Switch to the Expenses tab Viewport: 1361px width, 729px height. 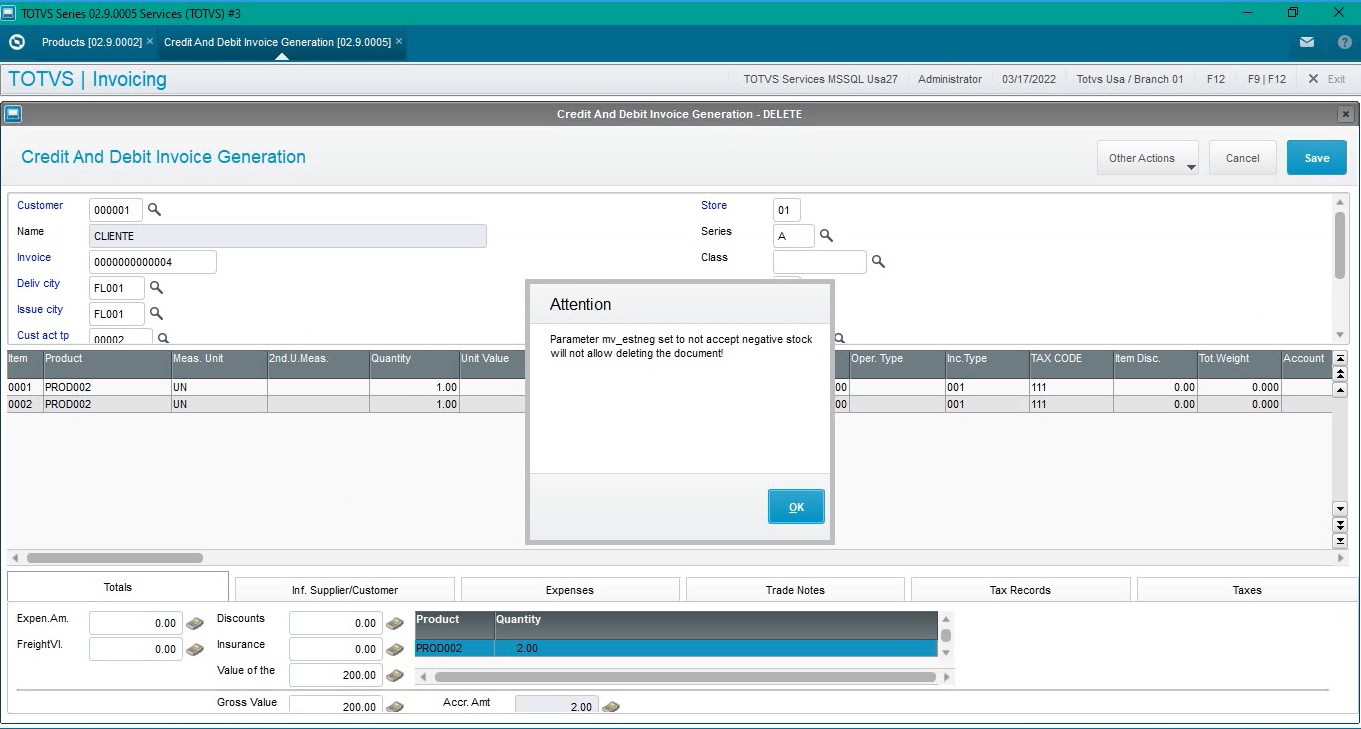click(x=570, y=590)
